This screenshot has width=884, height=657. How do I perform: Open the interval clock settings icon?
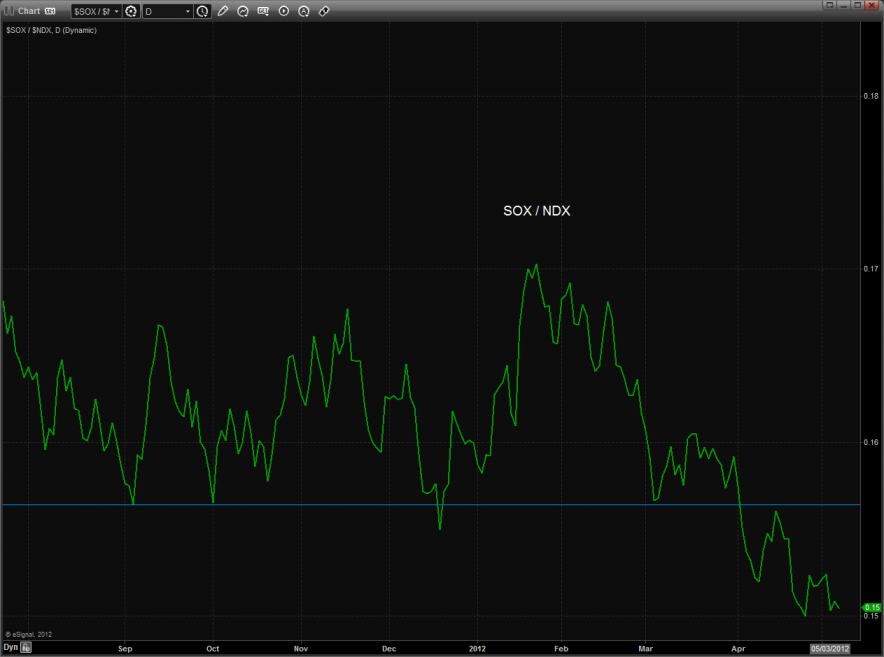tap(203, 11)
